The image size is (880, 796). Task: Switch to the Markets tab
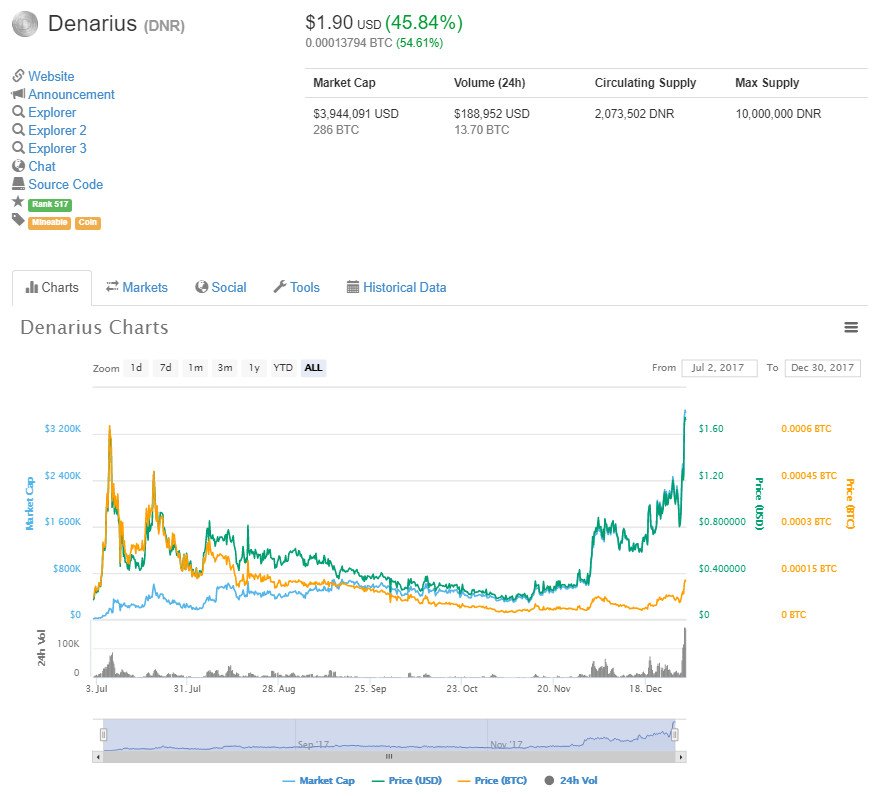point(137,287)
